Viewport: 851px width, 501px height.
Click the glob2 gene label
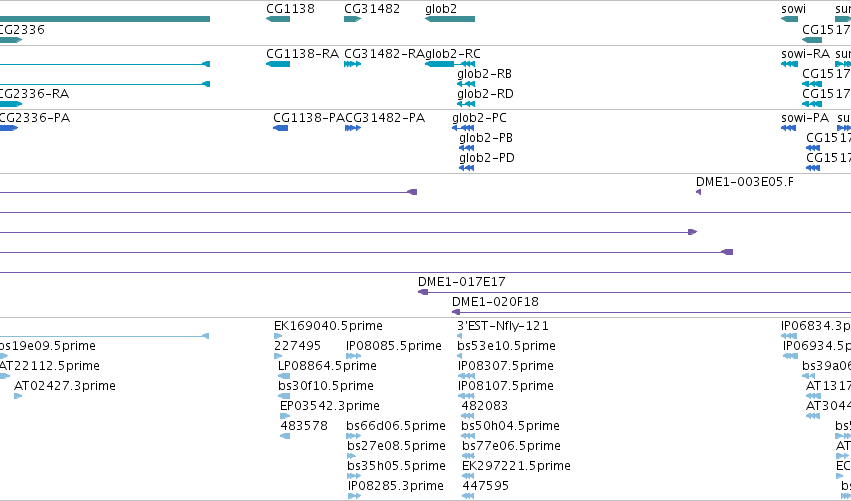(441, 9)
